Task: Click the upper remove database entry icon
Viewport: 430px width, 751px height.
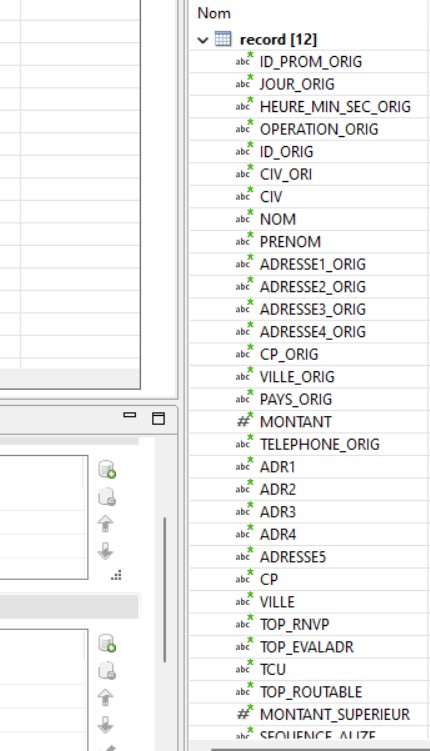Action: [x=107, y=497]
